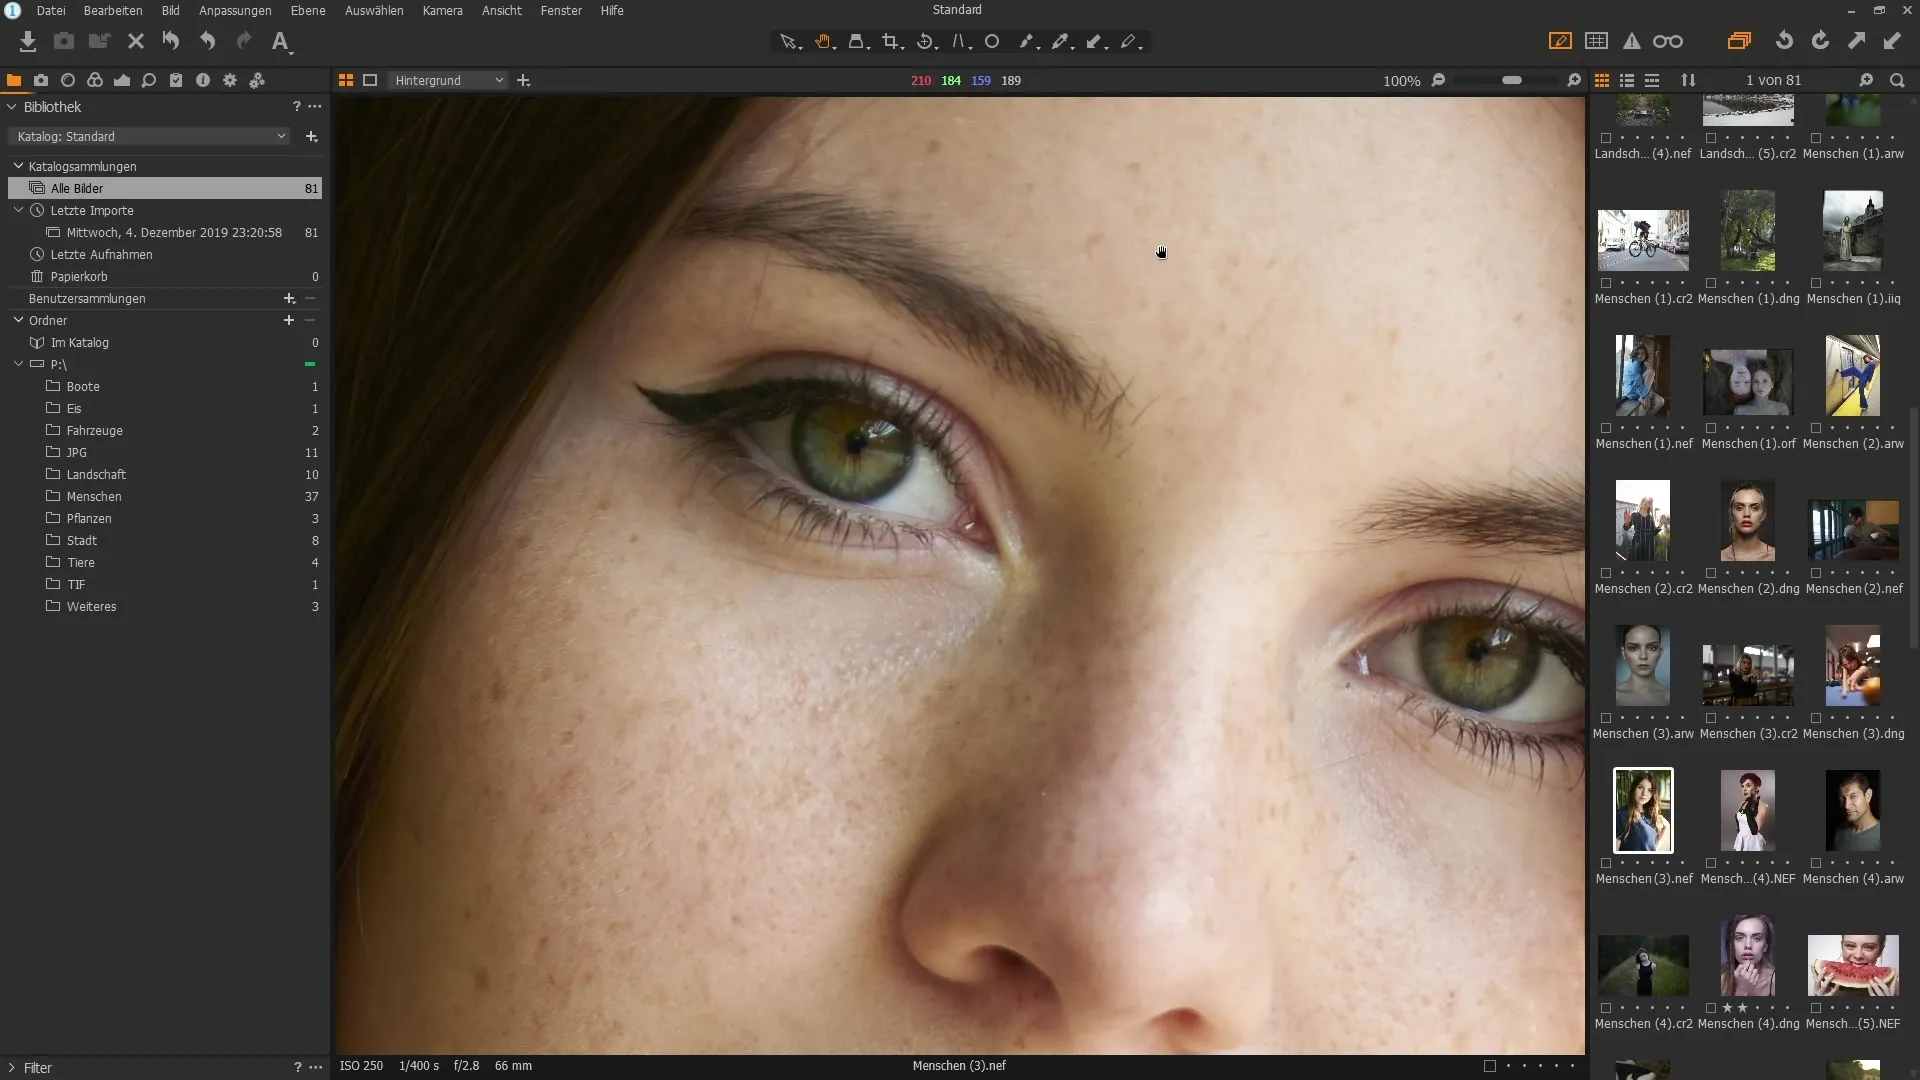Open the Color tool tab with three circles
This screenshot has height=1080, width=1920.
pos(95,80)
